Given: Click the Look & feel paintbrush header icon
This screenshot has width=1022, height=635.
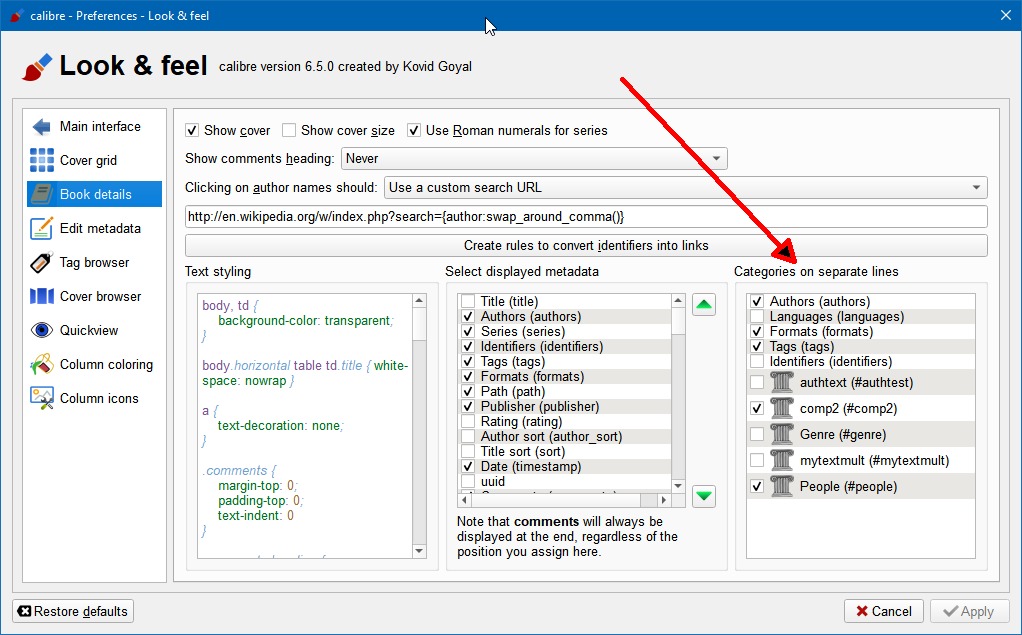Looking at the screenshot, I should pos(36,66).
